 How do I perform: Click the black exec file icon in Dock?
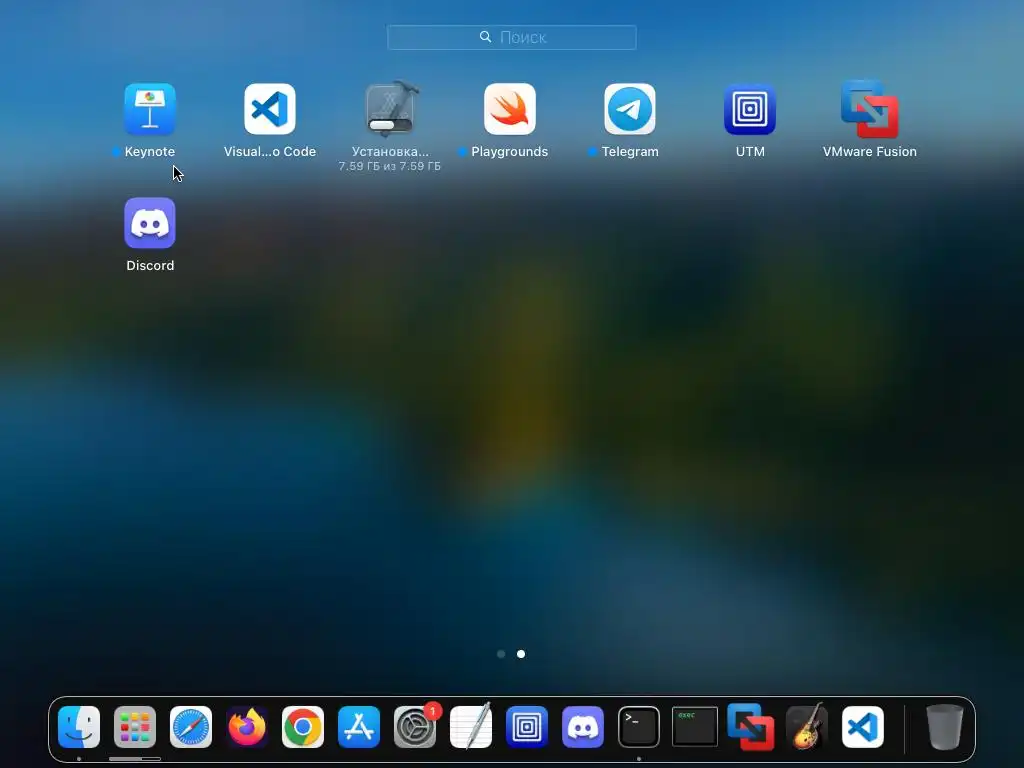(x=695, y=726)
